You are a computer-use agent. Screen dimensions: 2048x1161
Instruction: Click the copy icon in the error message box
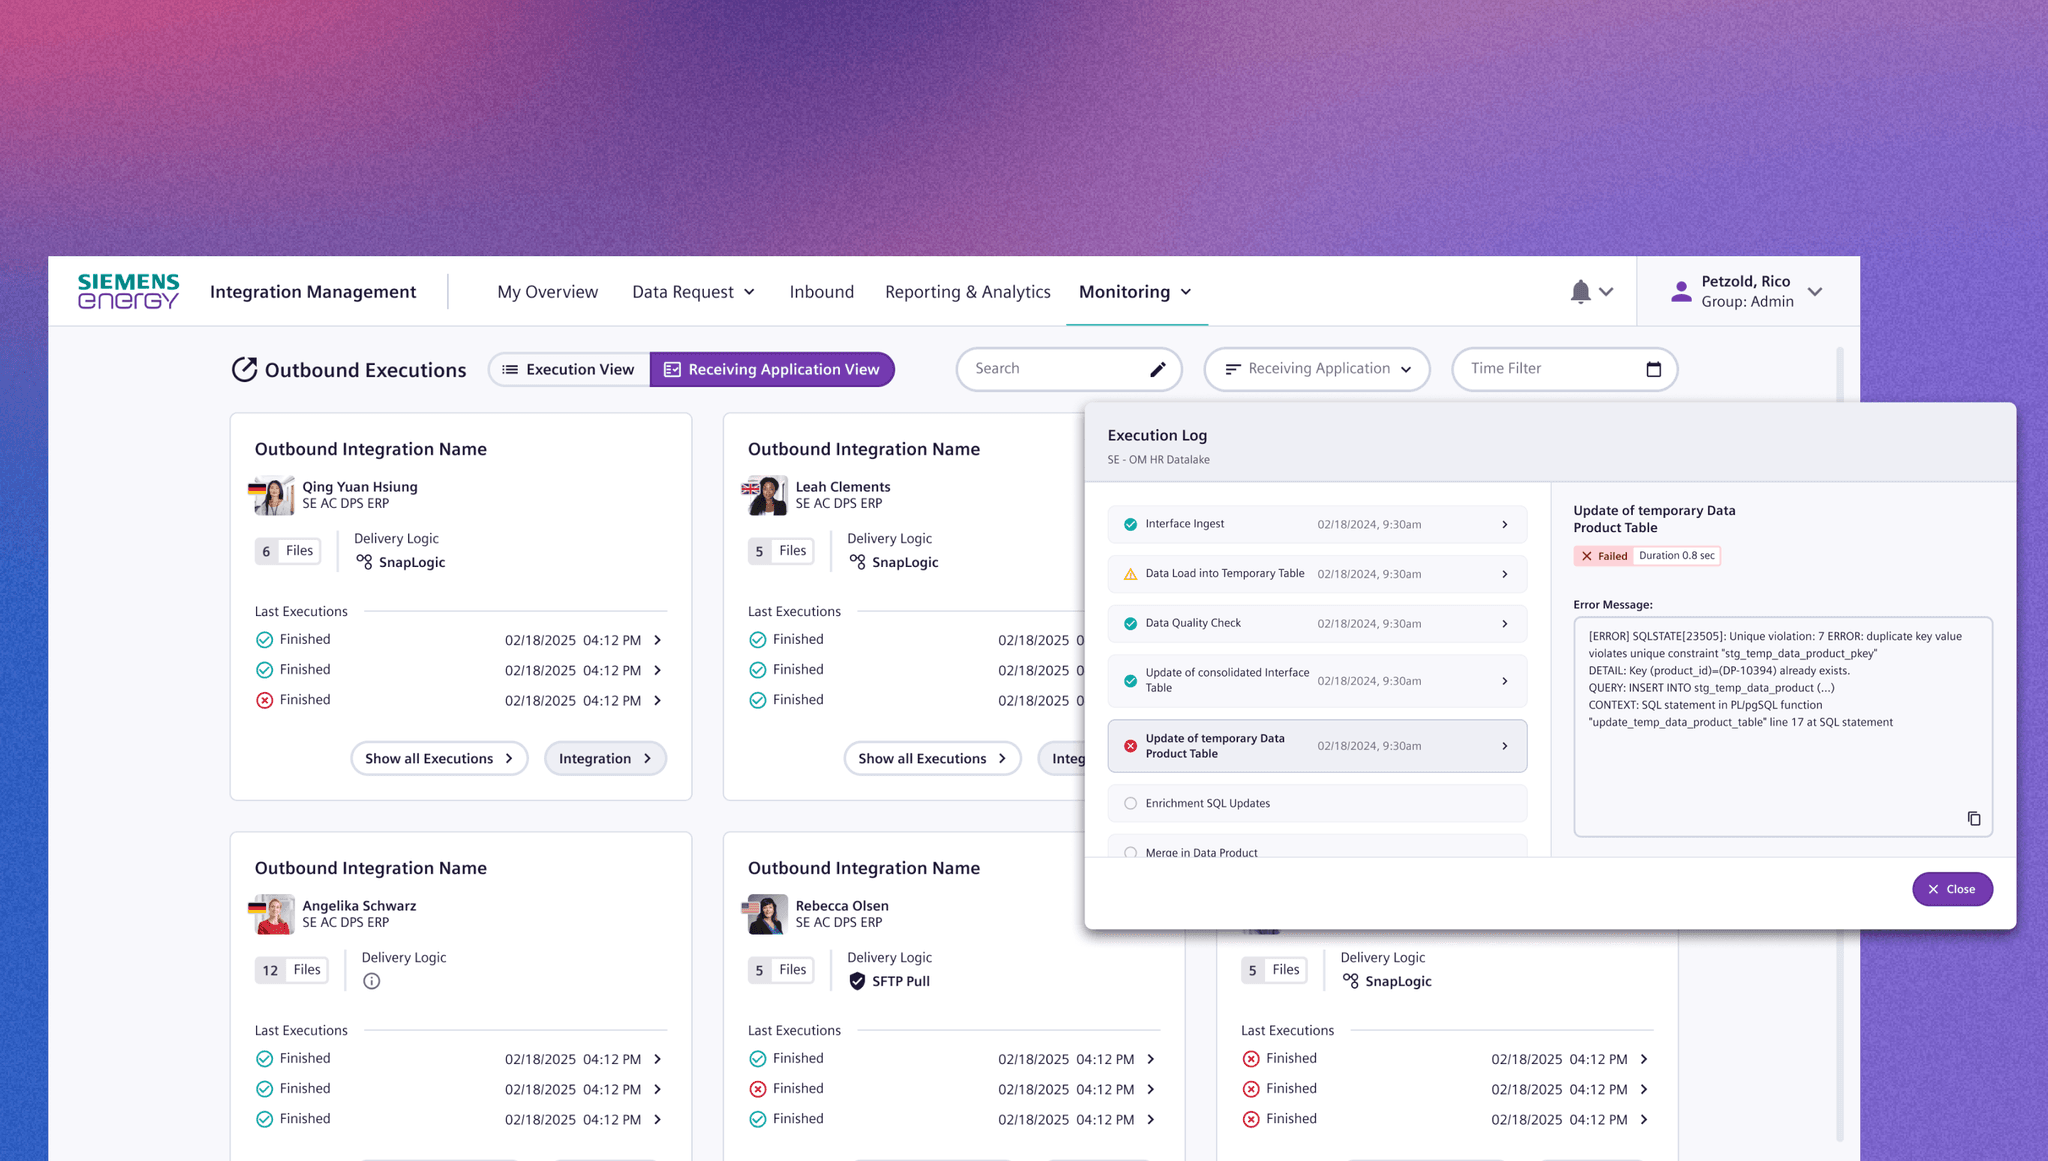coord(1974,819)
